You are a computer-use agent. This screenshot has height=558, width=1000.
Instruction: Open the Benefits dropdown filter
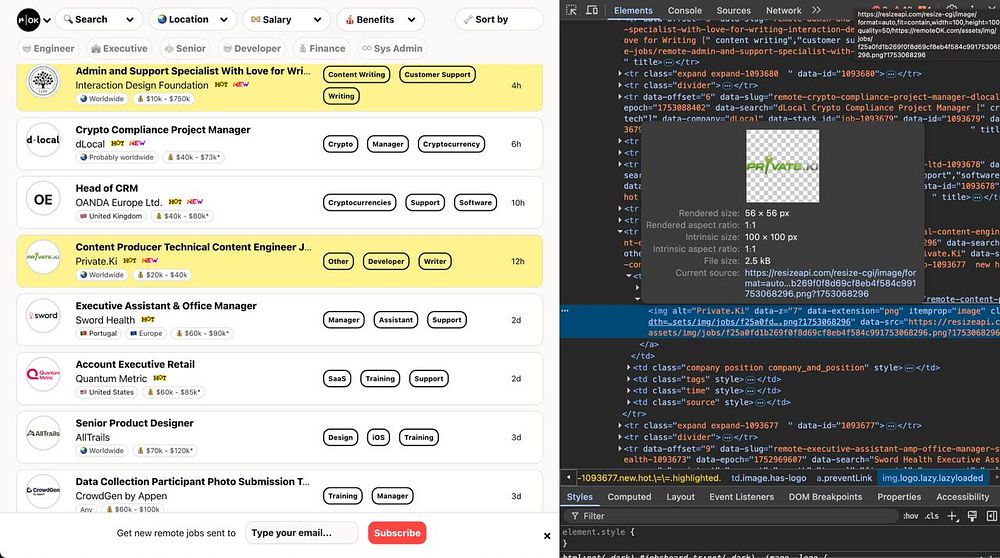click(382, 19)
